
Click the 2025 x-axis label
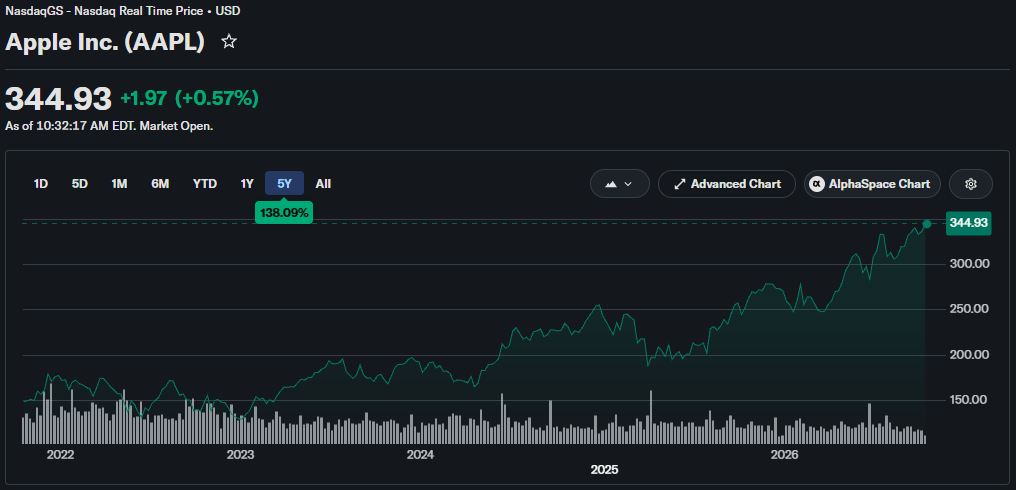coord(605,469)
